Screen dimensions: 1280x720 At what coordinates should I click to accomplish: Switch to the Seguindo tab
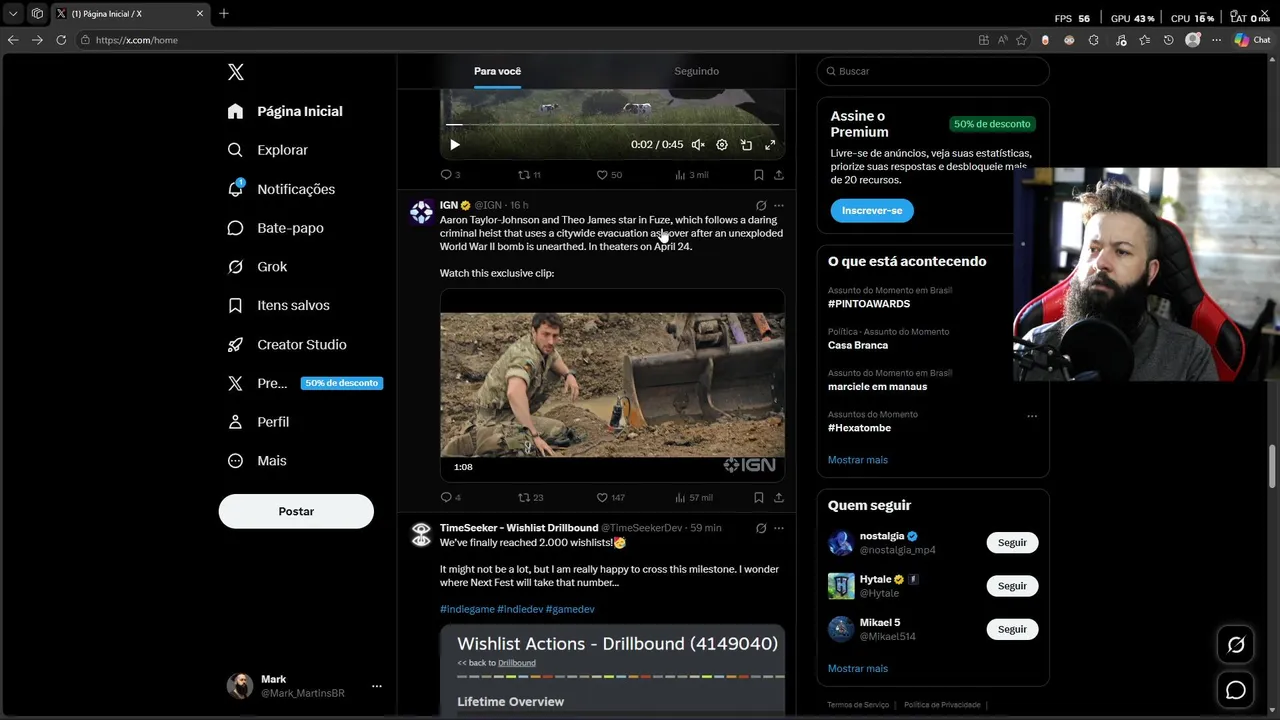pyautogui.click(x=696, y=71)
